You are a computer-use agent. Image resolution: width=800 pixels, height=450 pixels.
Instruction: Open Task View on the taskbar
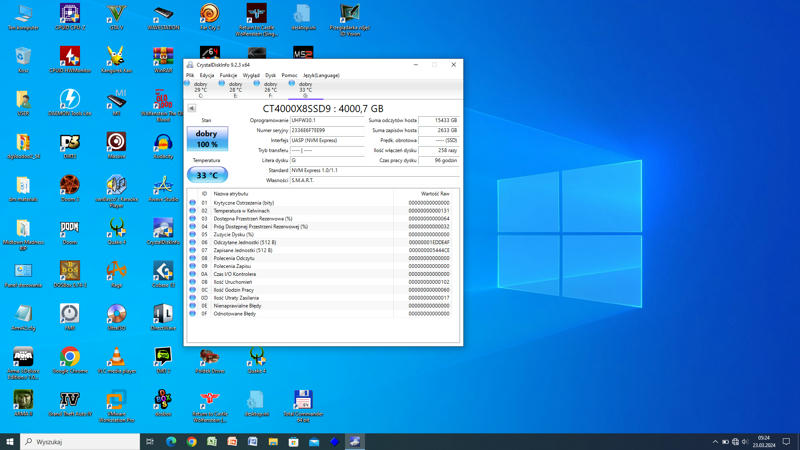coord(150,442)
